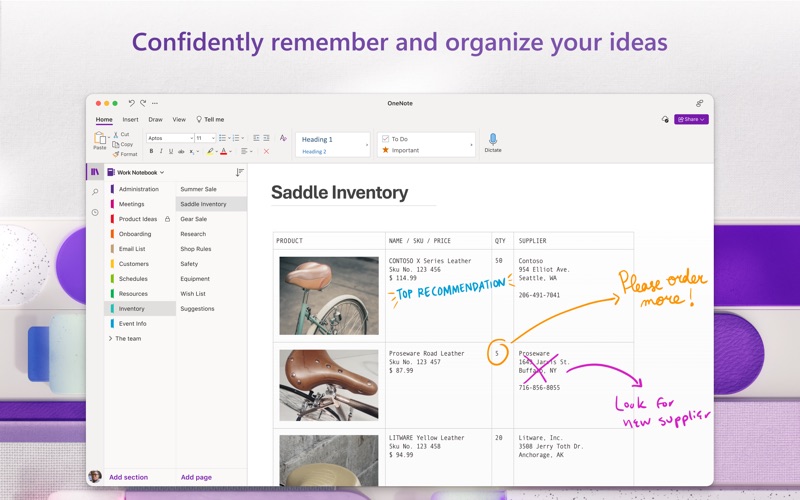Show the notebooks navigation pane
This screenshot has height=500, width=800.
[95, 172]
